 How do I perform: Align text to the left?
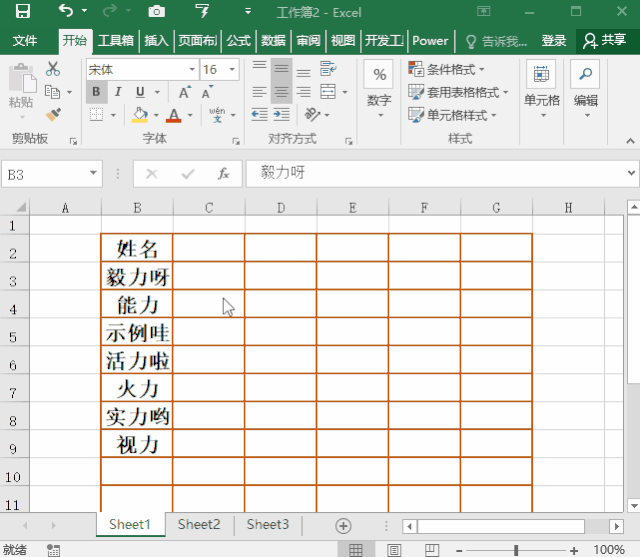(259, 92)
